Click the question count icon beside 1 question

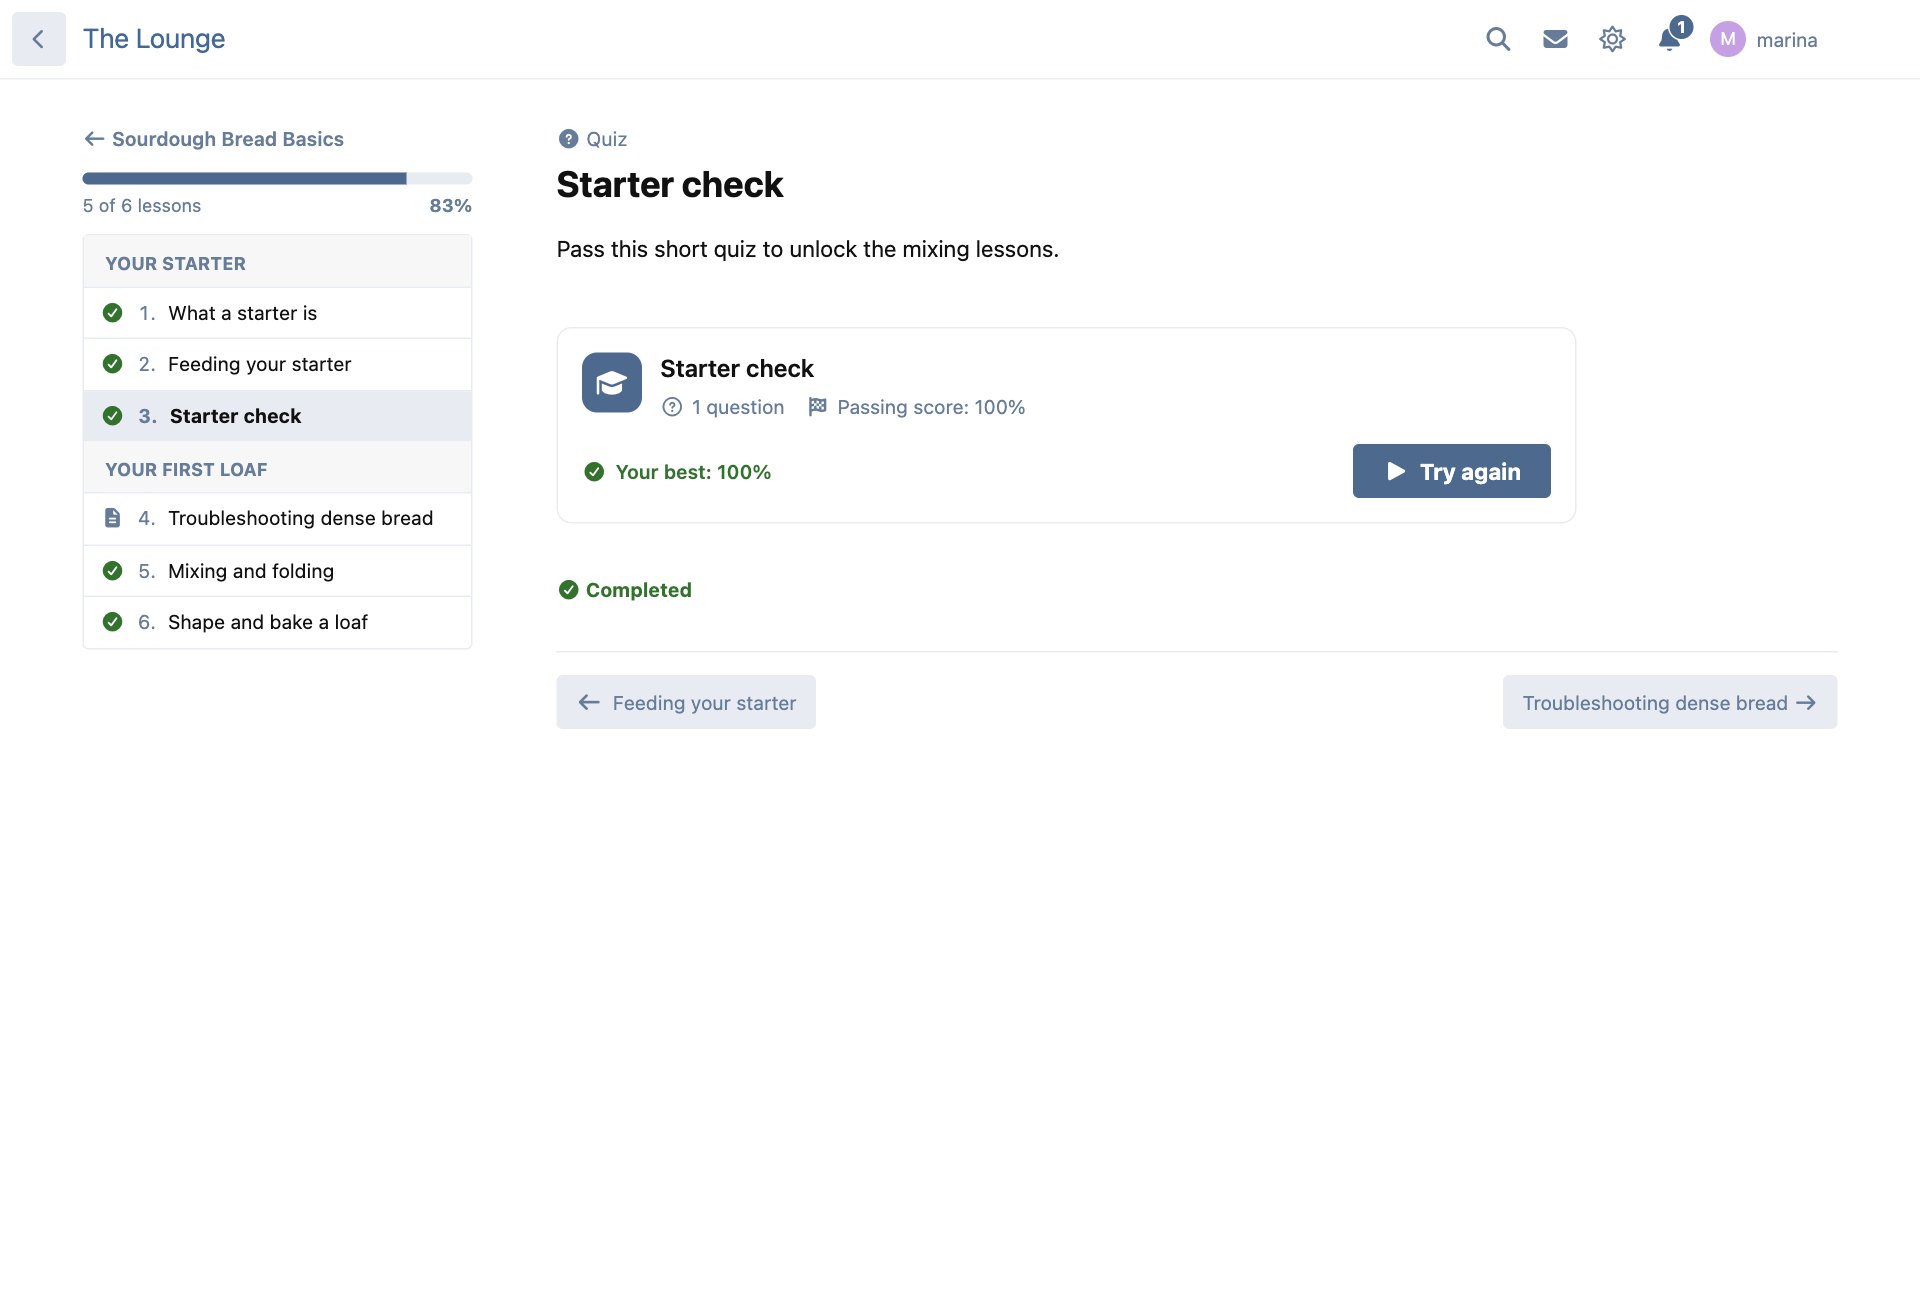tap(672, 407)
